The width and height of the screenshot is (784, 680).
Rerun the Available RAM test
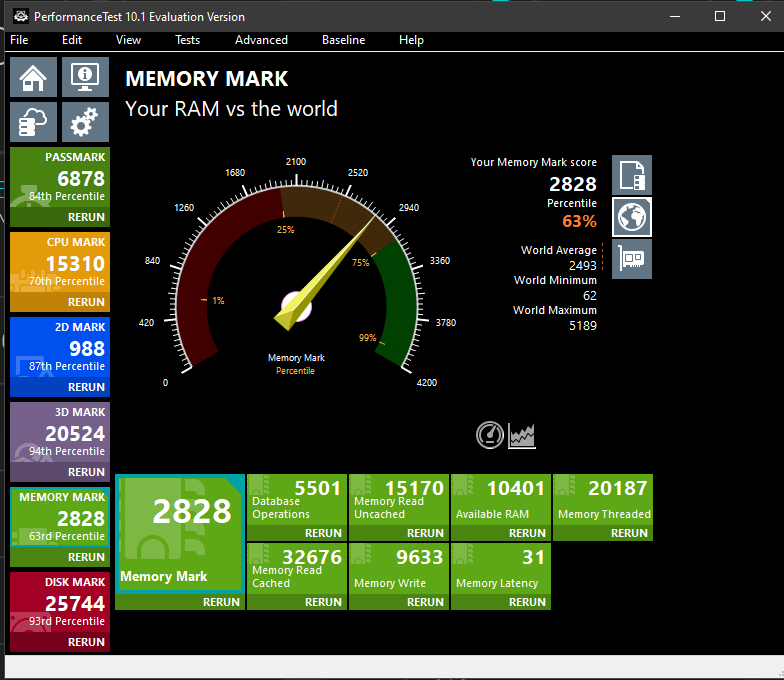coord(501,534)
